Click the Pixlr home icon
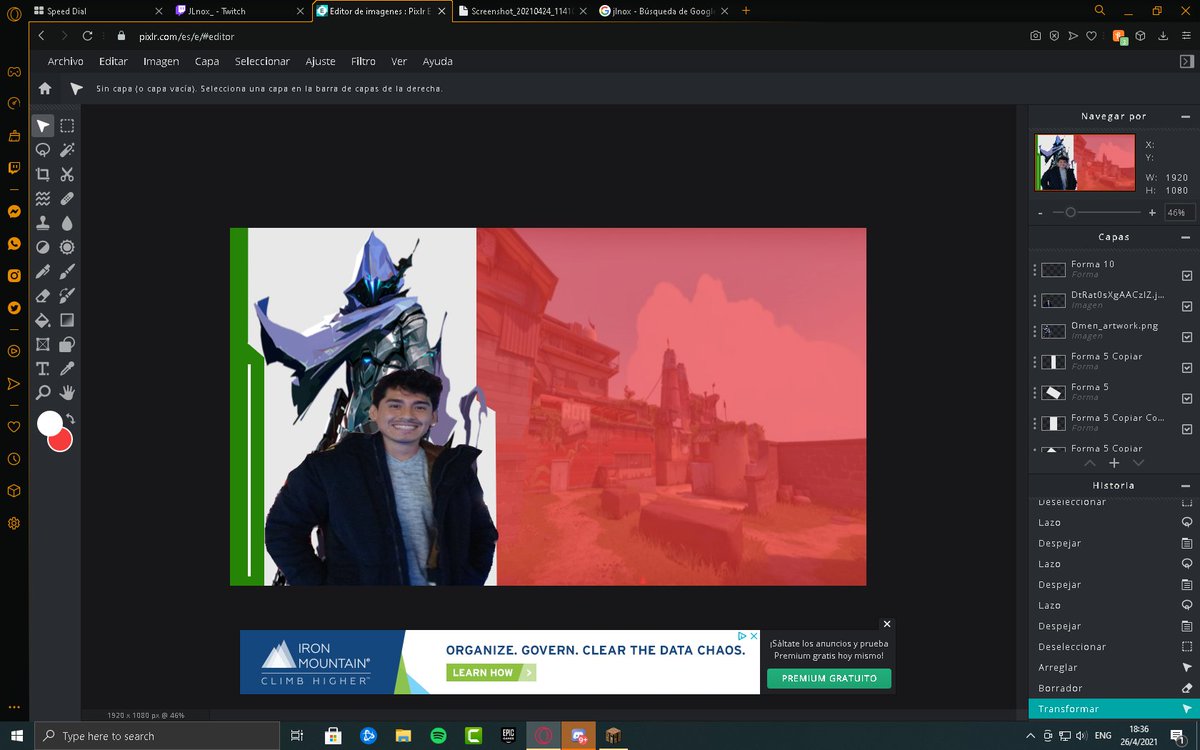 pyautogui.click(x=45, y=88)
